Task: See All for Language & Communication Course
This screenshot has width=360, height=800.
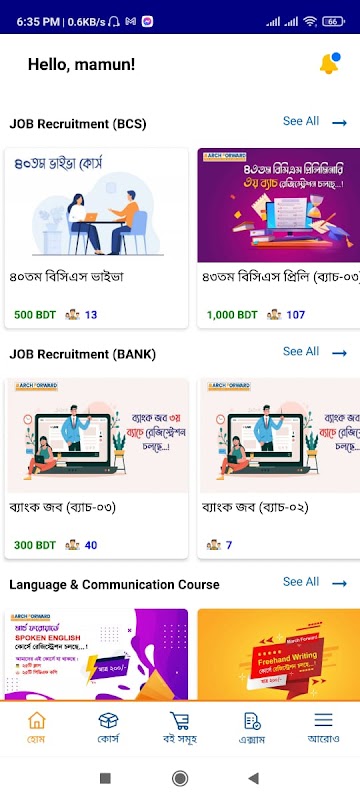Action: coord(301,582)
